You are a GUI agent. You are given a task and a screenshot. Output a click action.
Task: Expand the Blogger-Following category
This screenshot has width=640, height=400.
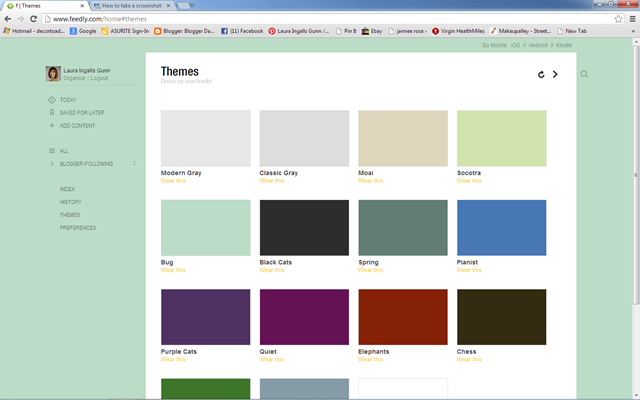[51, 164]
